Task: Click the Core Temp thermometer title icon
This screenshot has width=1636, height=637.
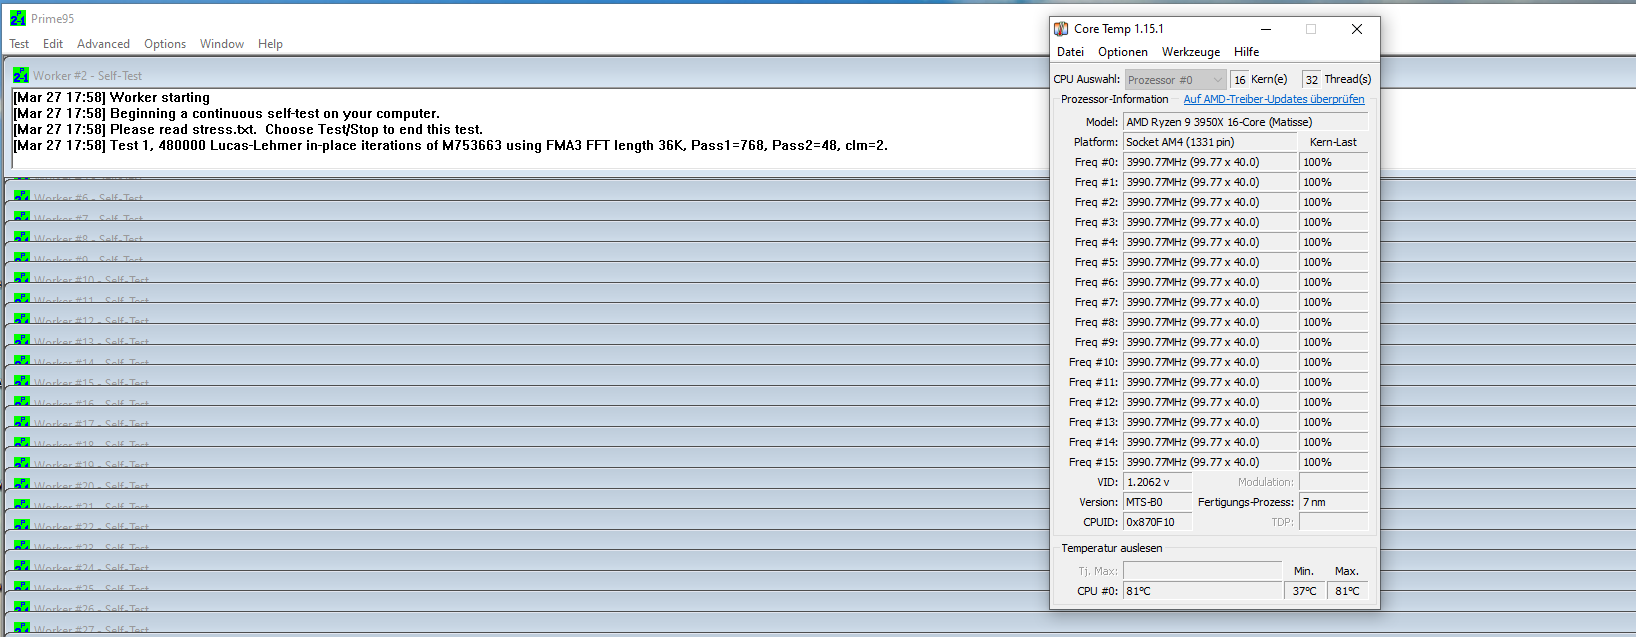Action: tap(1061, 29)
